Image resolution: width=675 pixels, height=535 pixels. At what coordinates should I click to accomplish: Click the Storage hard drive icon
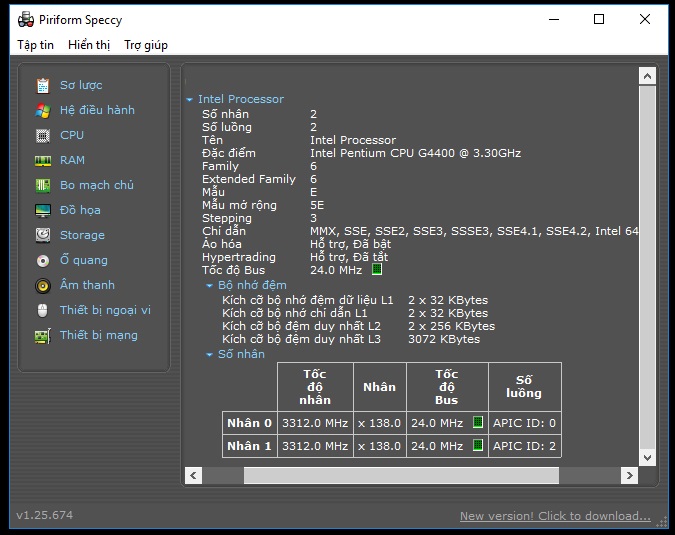(43, 235)
